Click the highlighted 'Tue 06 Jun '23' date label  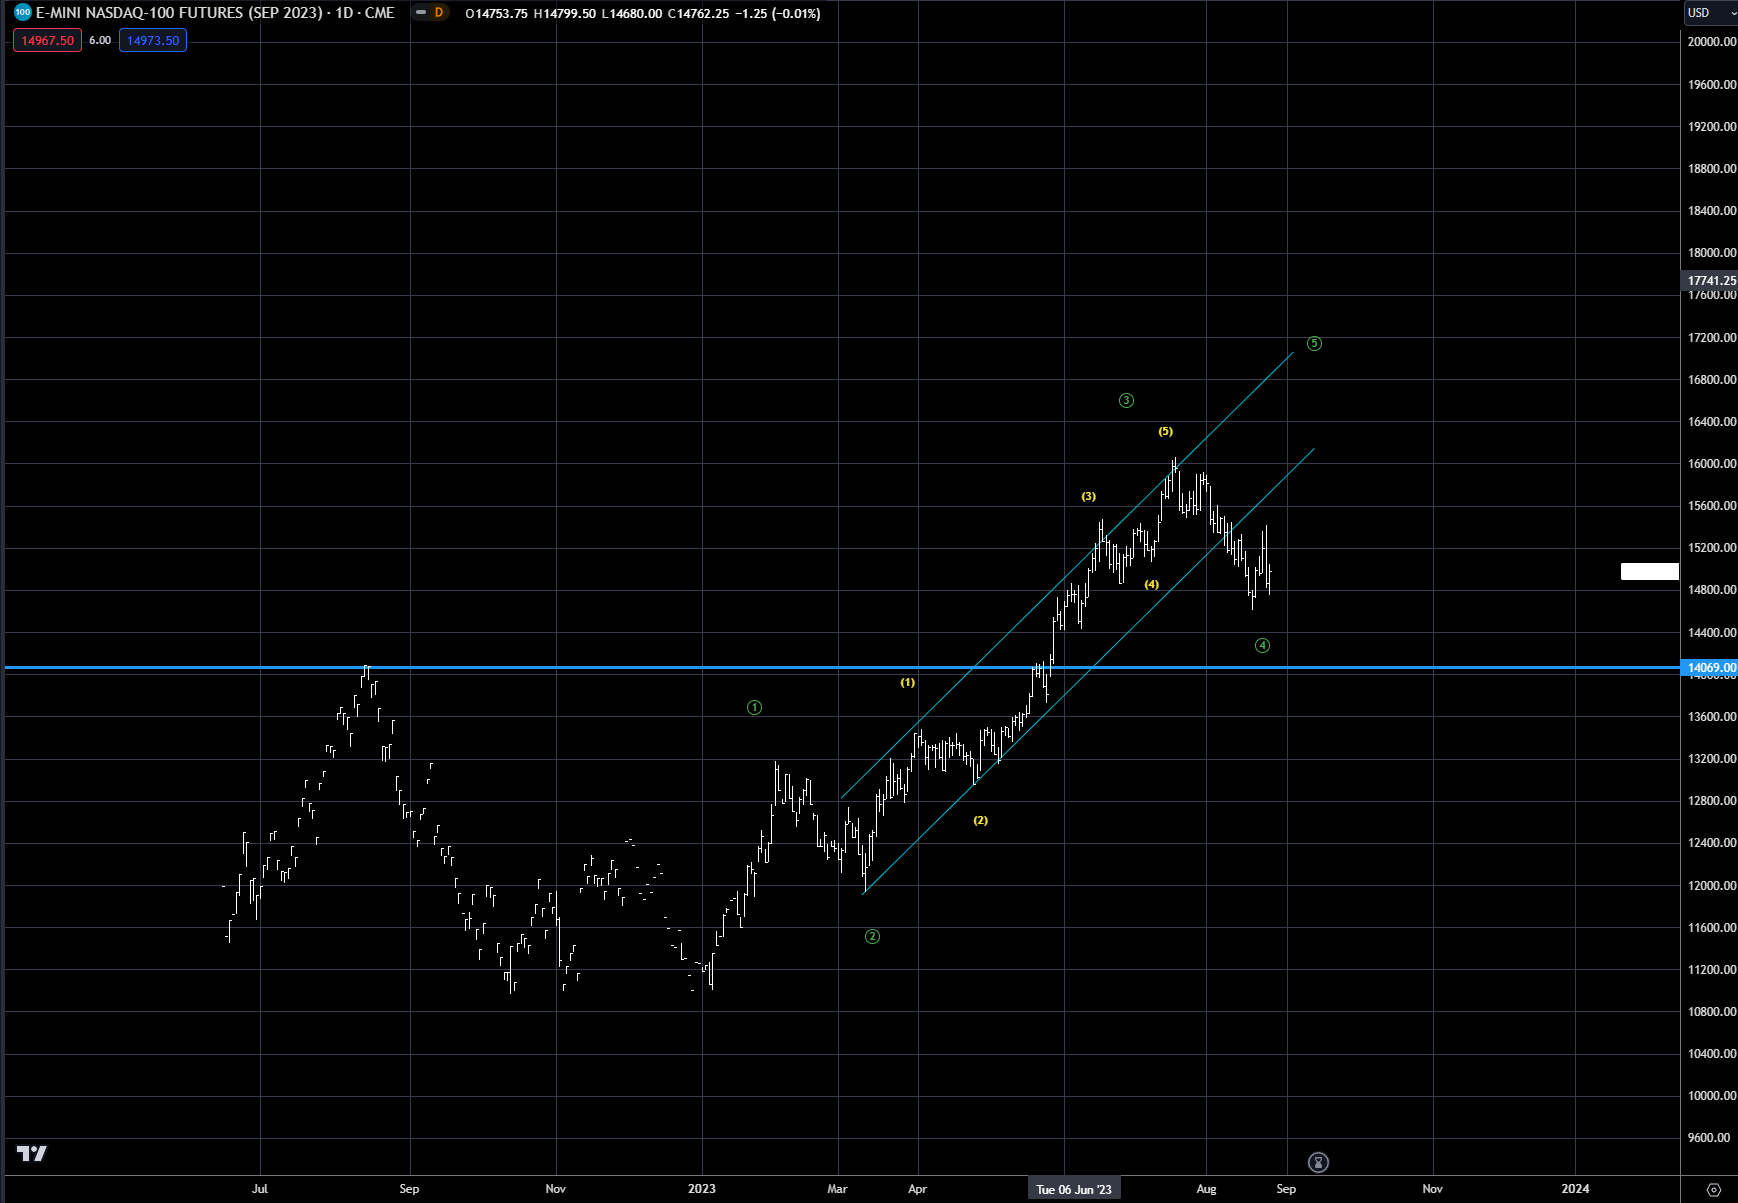[x=1074, y=1189]
